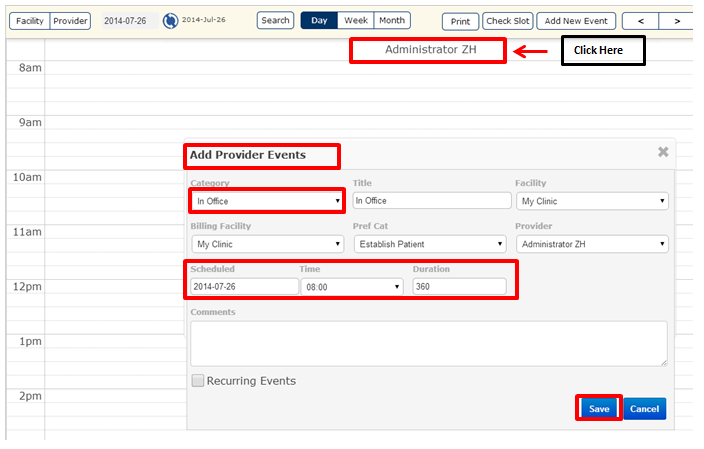Switch to Month view
704x449 pixels.
coord(393,20)
